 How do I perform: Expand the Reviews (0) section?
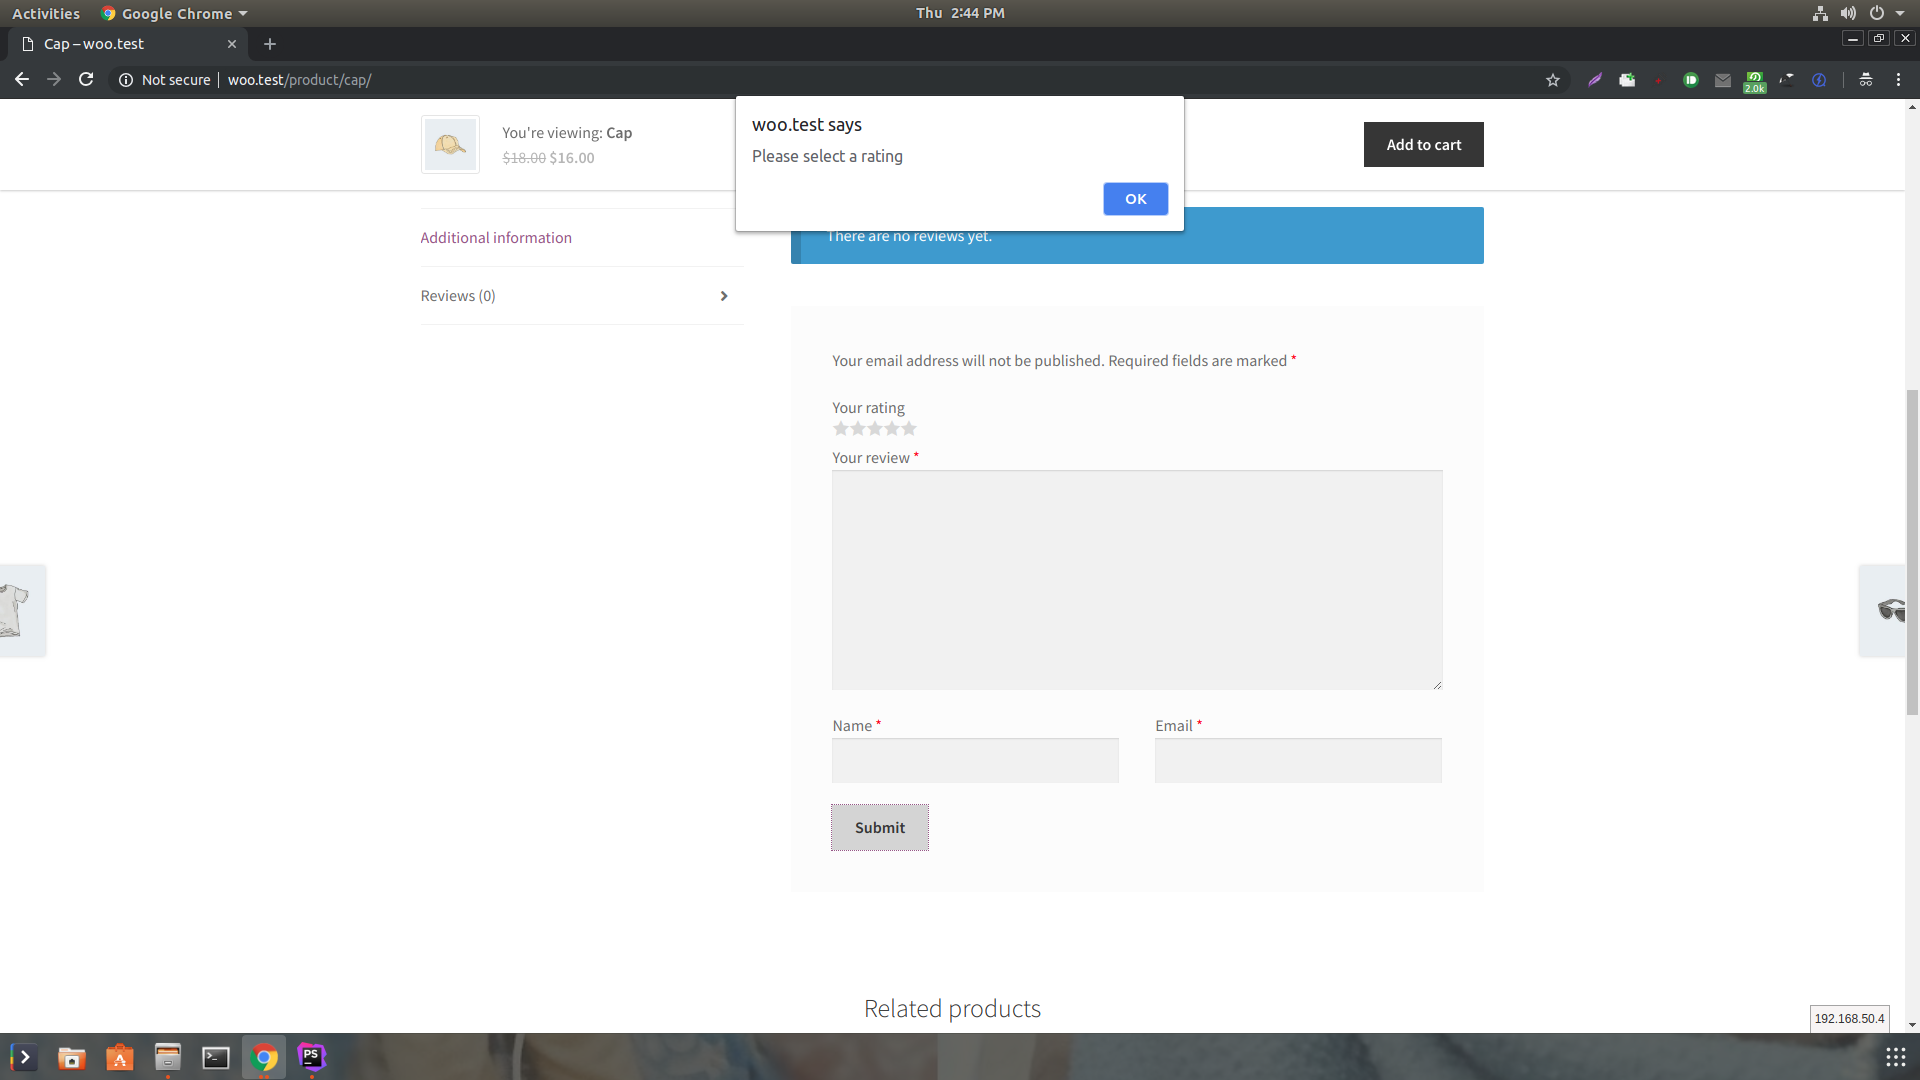457,295
